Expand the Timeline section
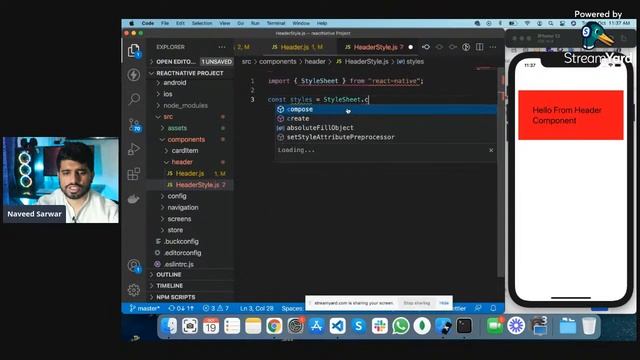 [x=191, y=286]
